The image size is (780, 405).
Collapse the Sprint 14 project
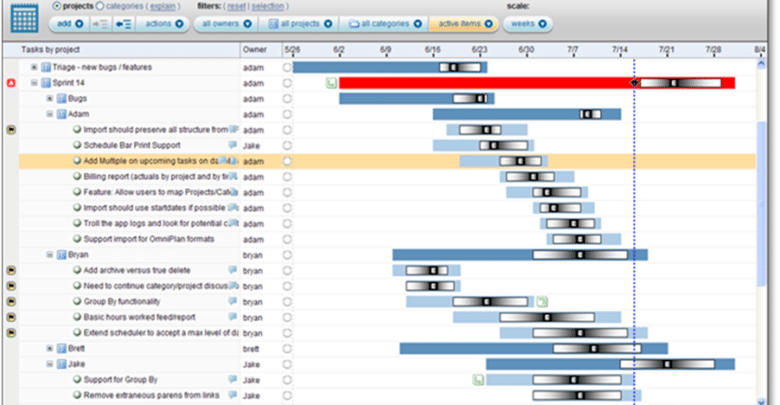pyautogui.click(x=34, y=83)
